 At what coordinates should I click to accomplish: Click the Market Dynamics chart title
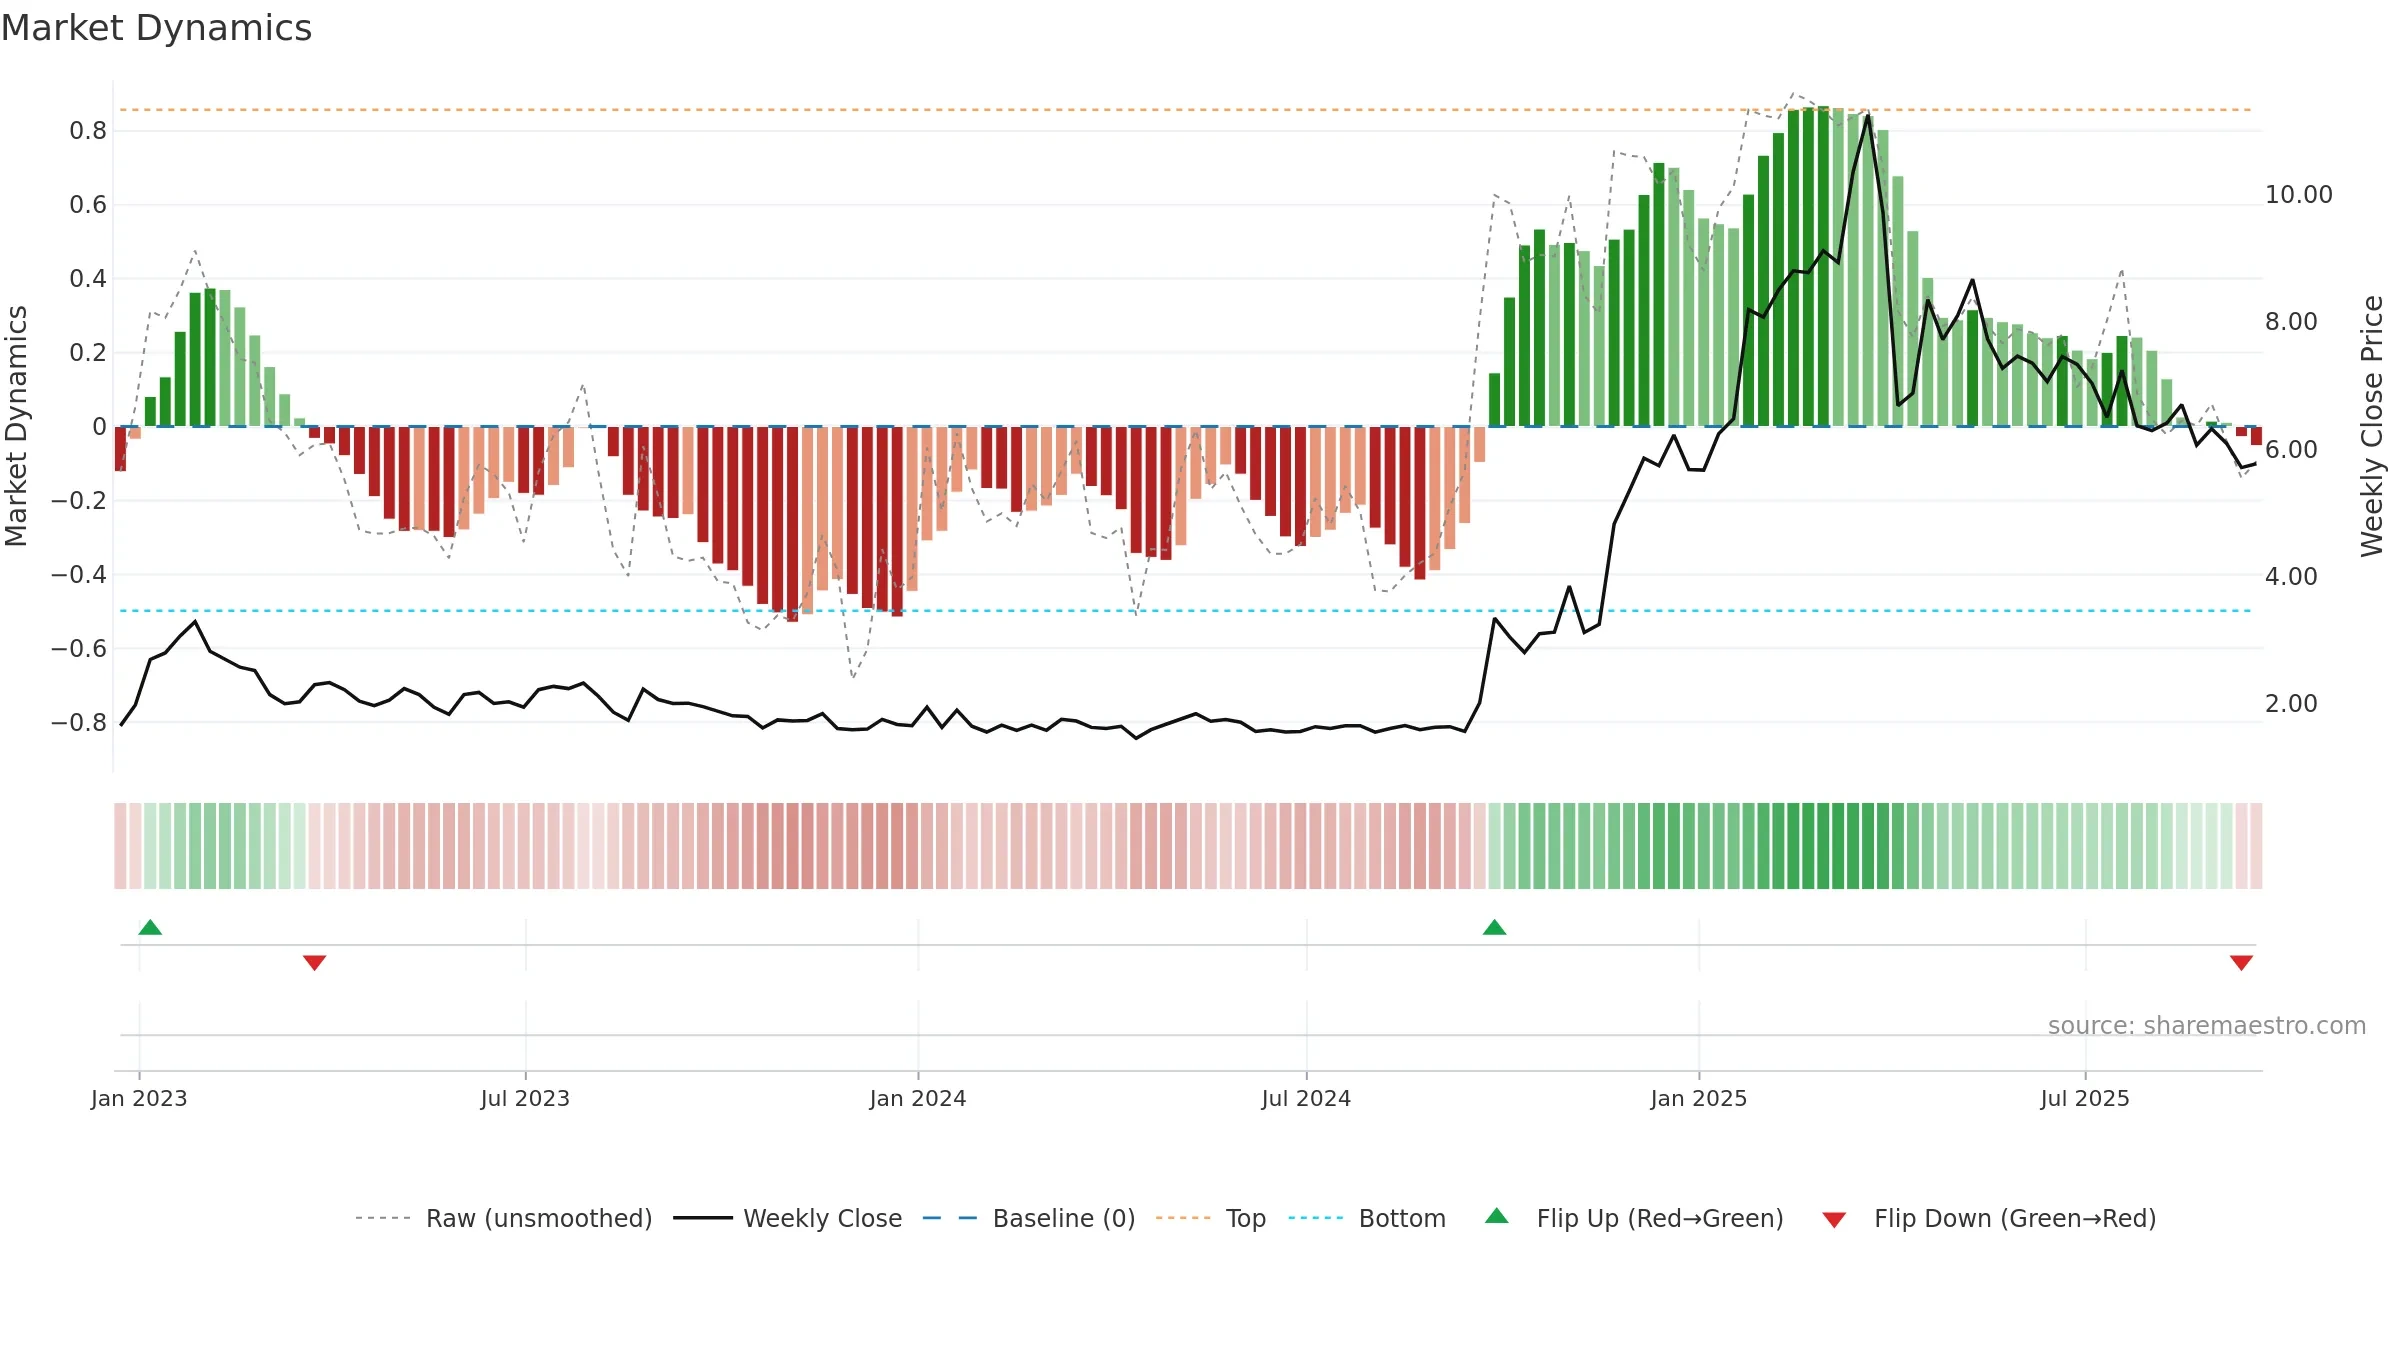coord(156,28)
